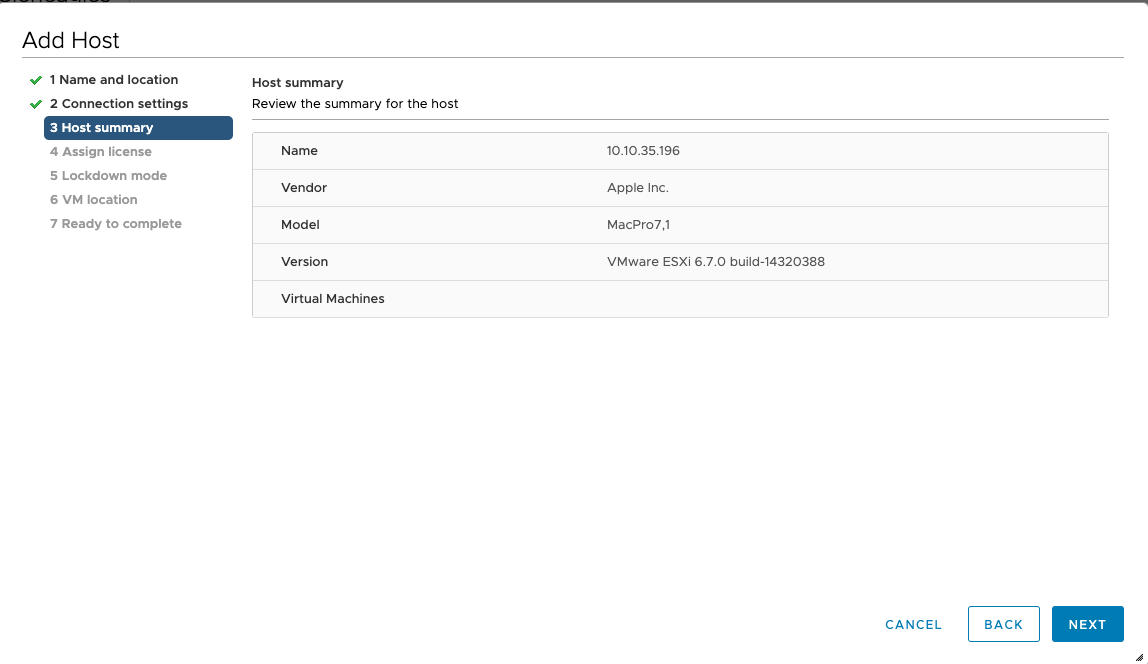Screen dimensions: 1148x664
Task: Go back with the BACK button
Action: click(x=1003, y=624)
